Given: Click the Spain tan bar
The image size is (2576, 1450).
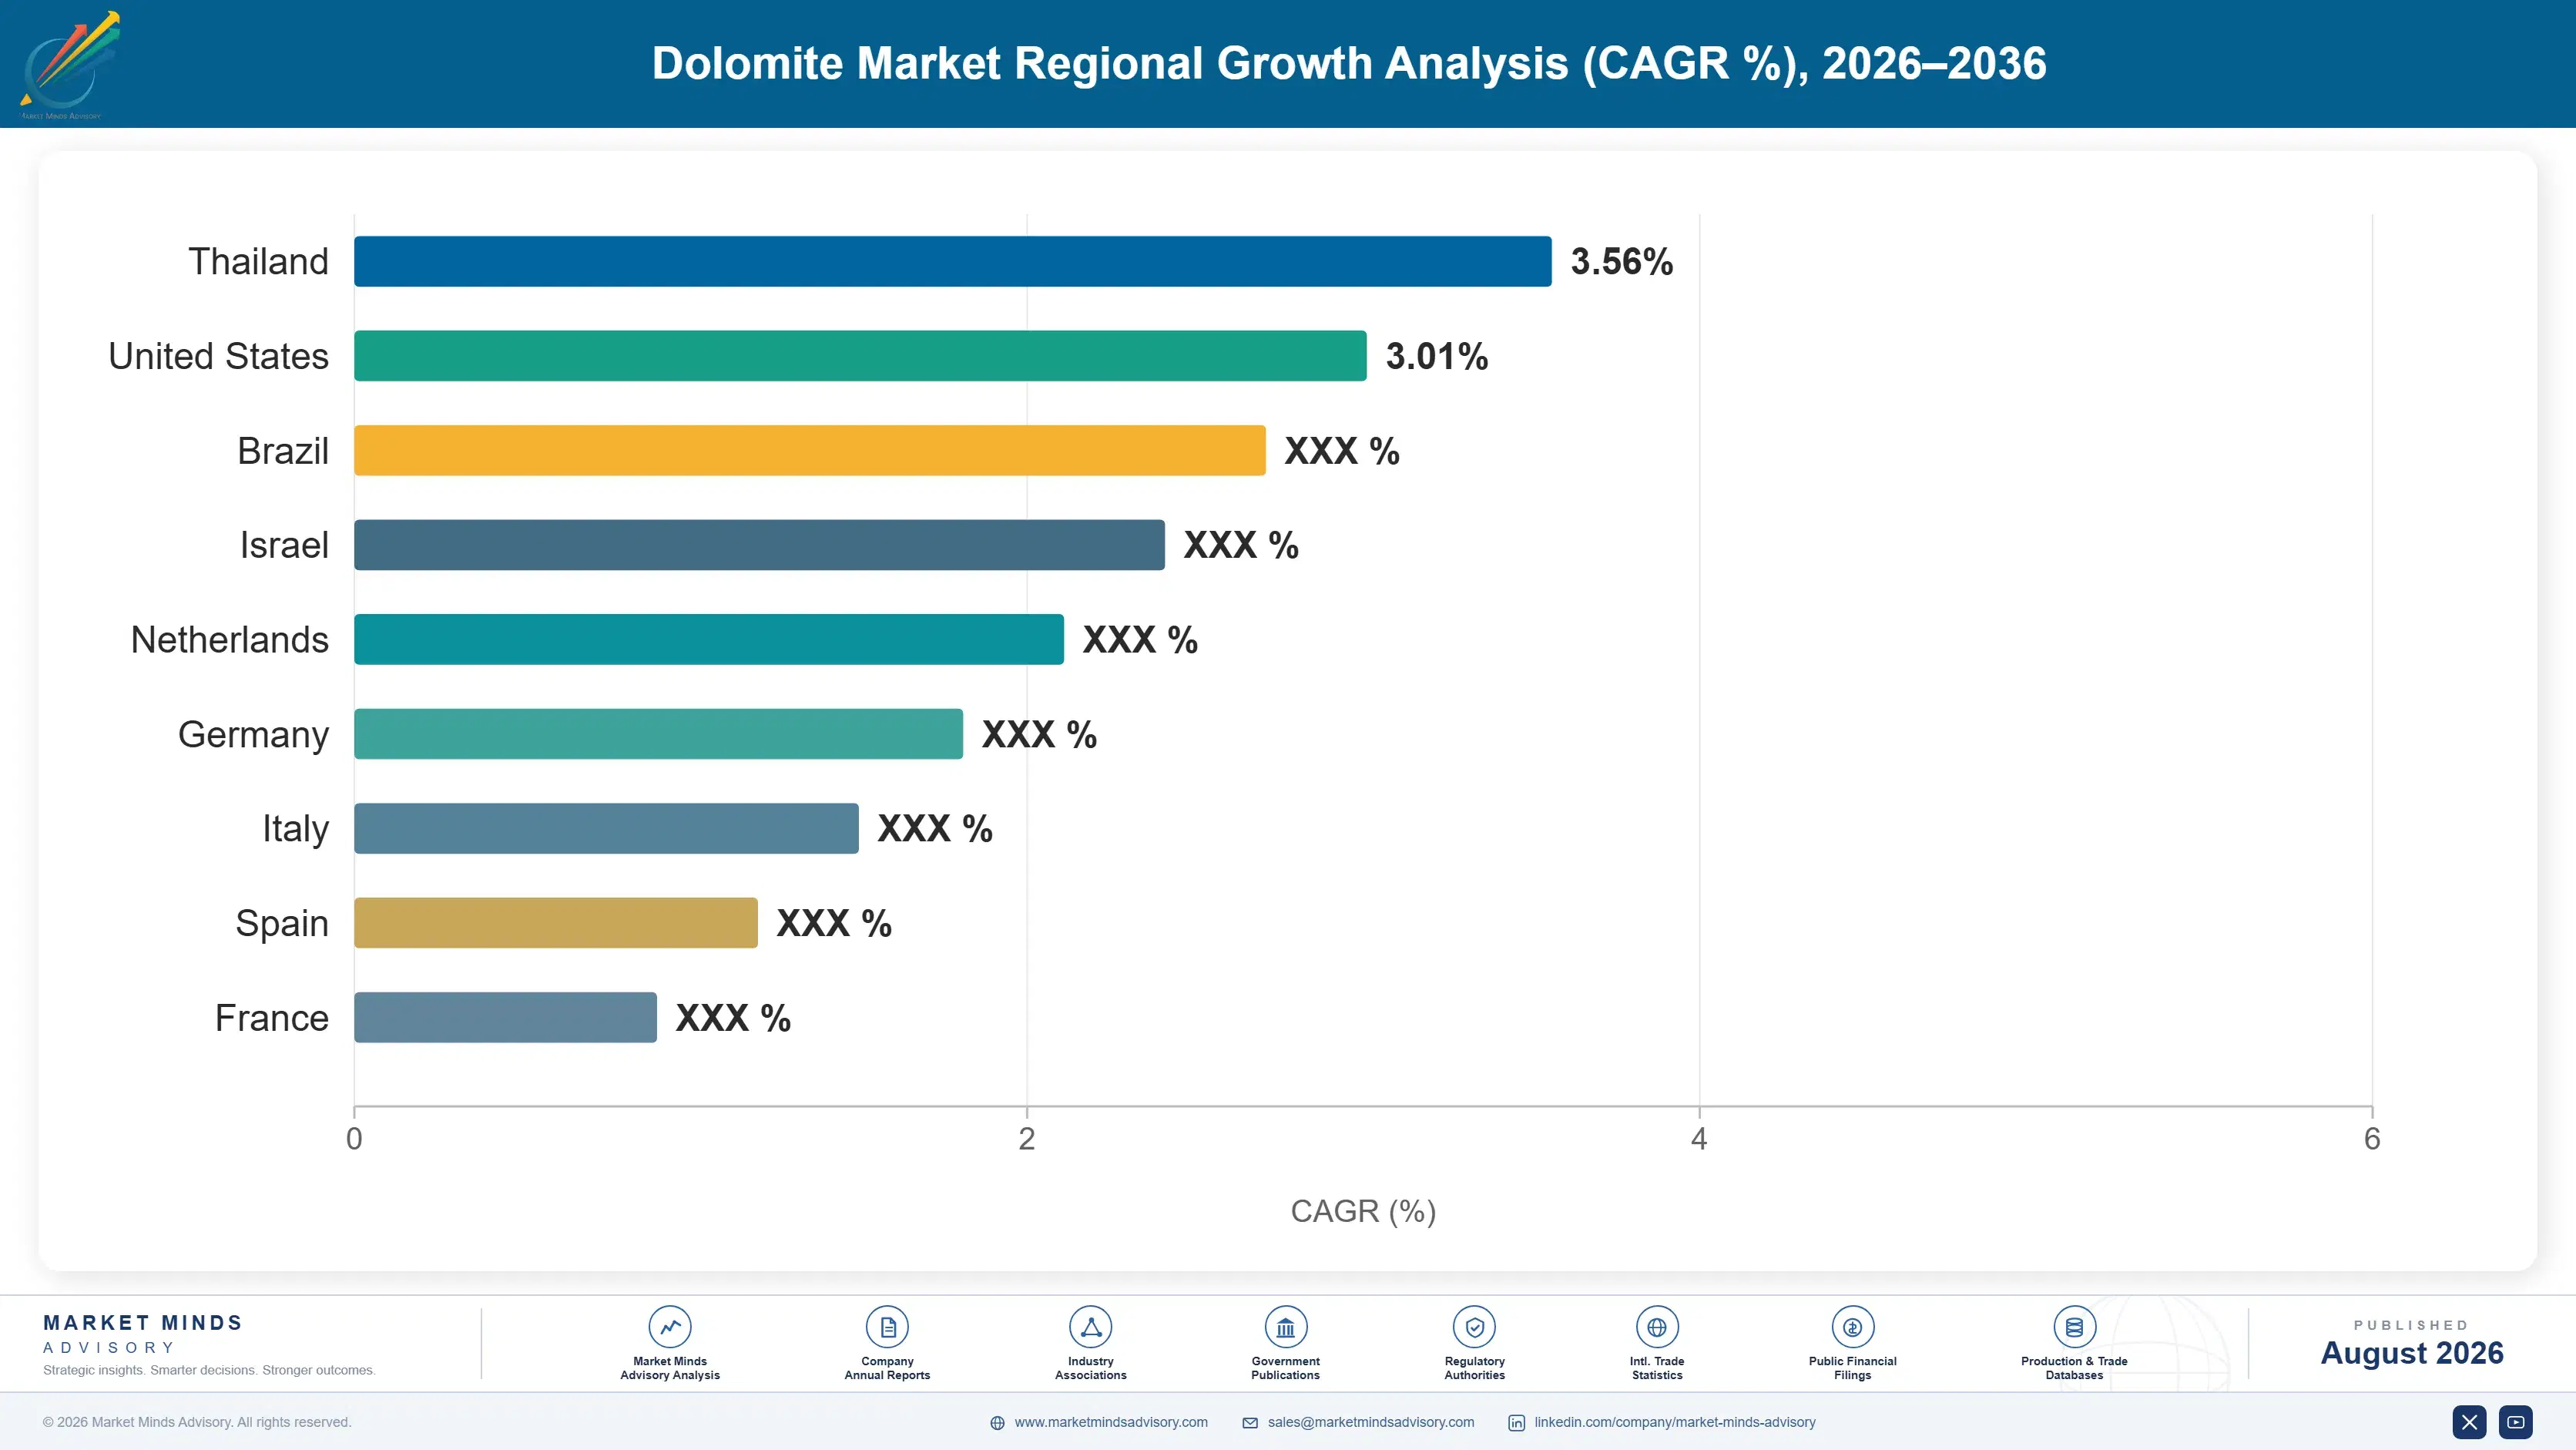Looking at the screenshot, I should pos(556,922).
